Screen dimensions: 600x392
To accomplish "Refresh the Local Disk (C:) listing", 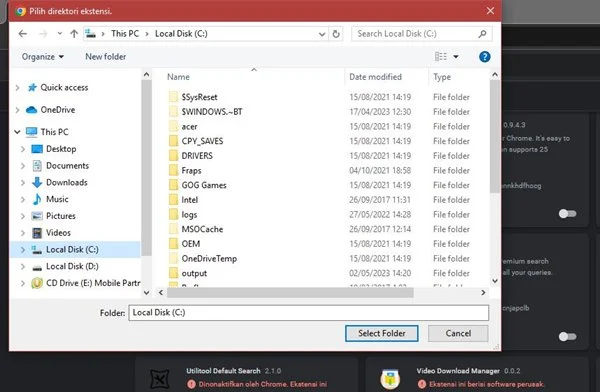I will [x=336, y=34].
